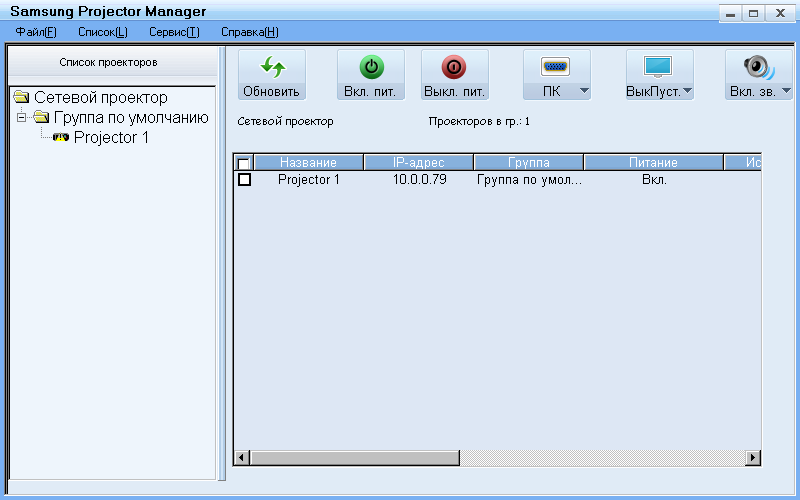The width and height of the screenshot is (800, 500).
Task: Open the ВыкПуст. dropdown arrow
Action: click(x=687, y=91)
